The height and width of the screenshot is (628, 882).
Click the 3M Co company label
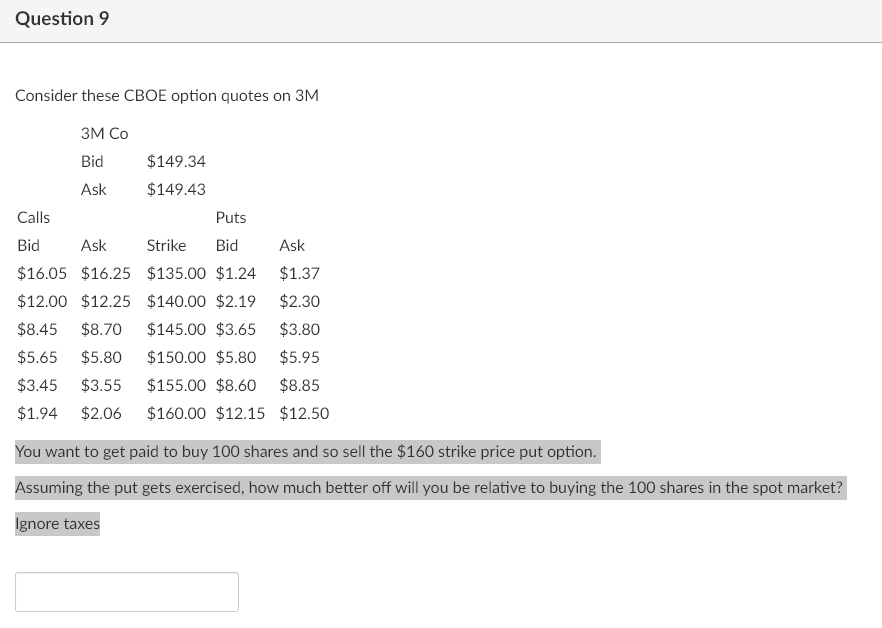pyautogui.click(x=104, y=133)
